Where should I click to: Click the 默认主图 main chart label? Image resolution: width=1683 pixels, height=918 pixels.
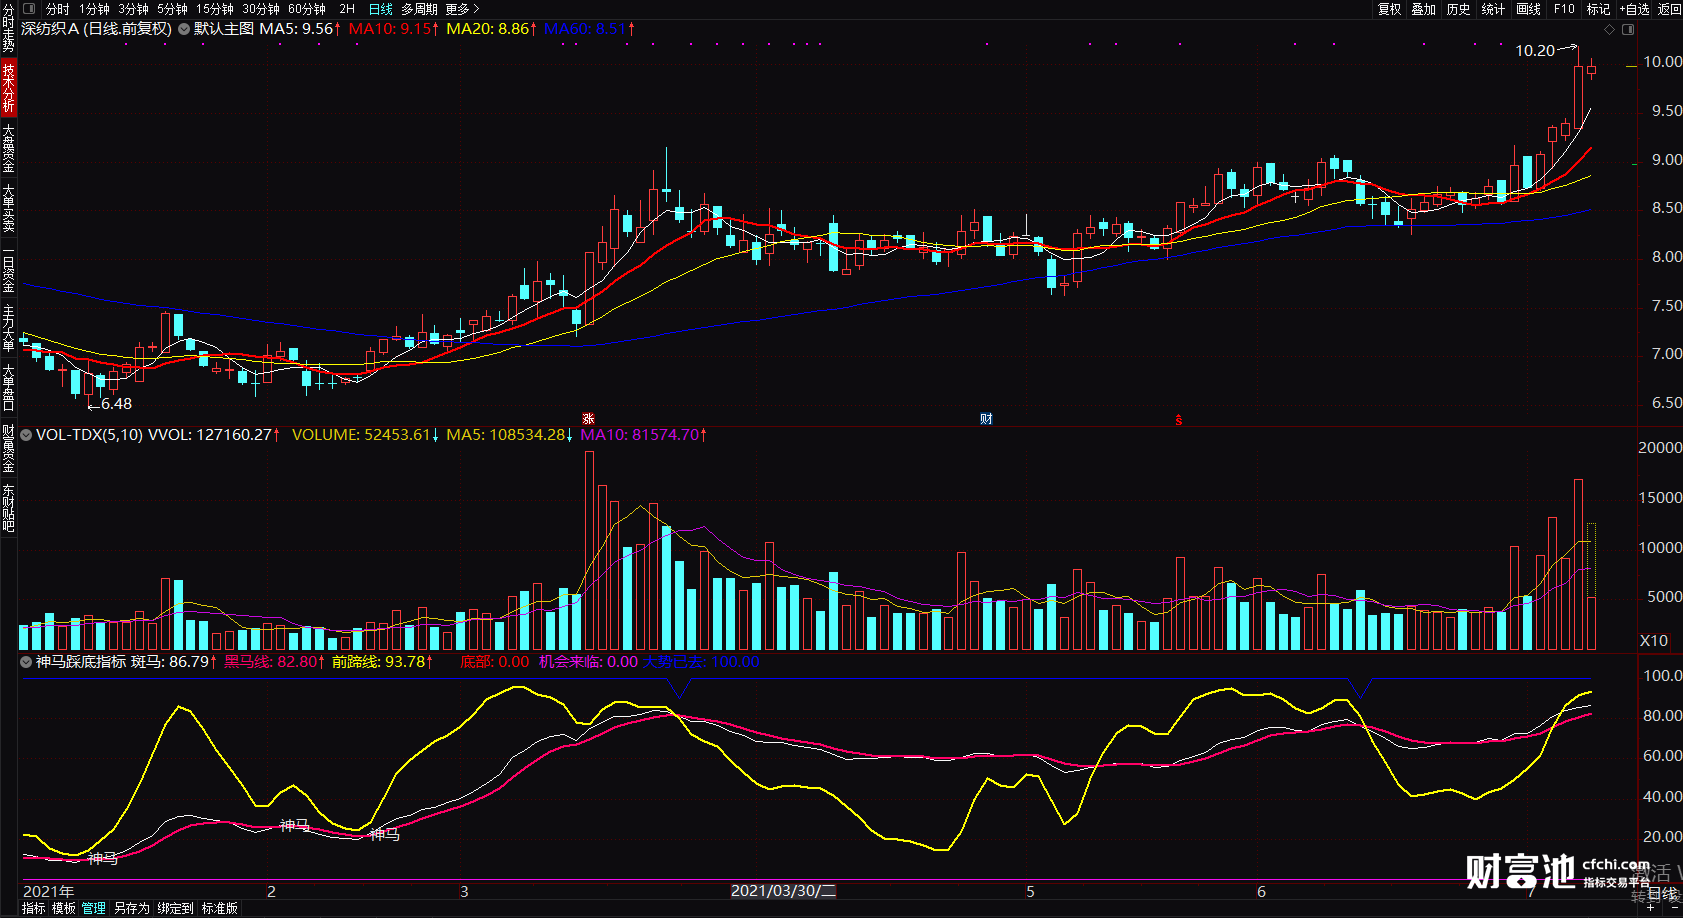224,29
